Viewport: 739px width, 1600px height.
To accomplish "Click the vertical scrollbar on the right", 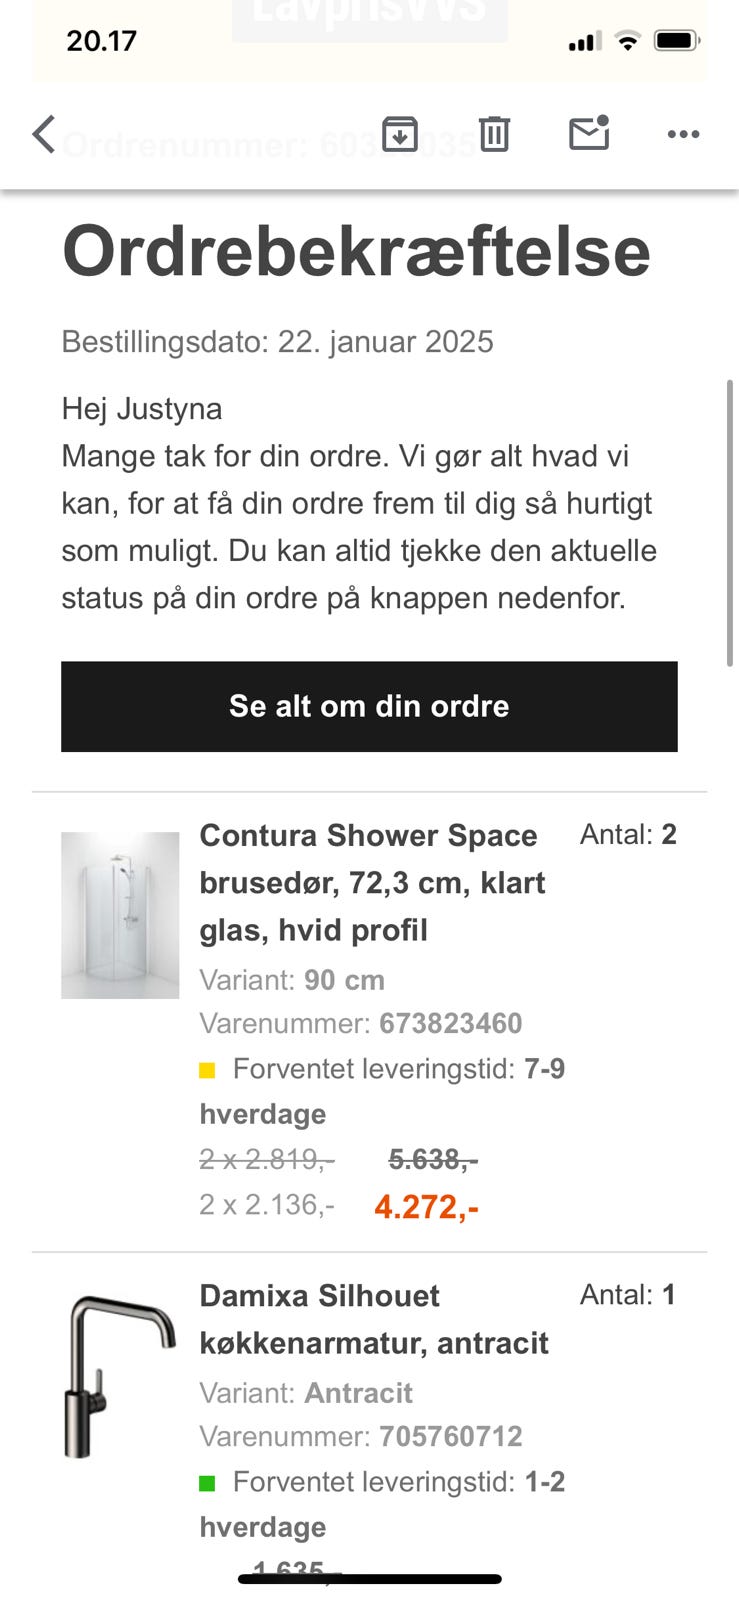I will coord(730,522).
